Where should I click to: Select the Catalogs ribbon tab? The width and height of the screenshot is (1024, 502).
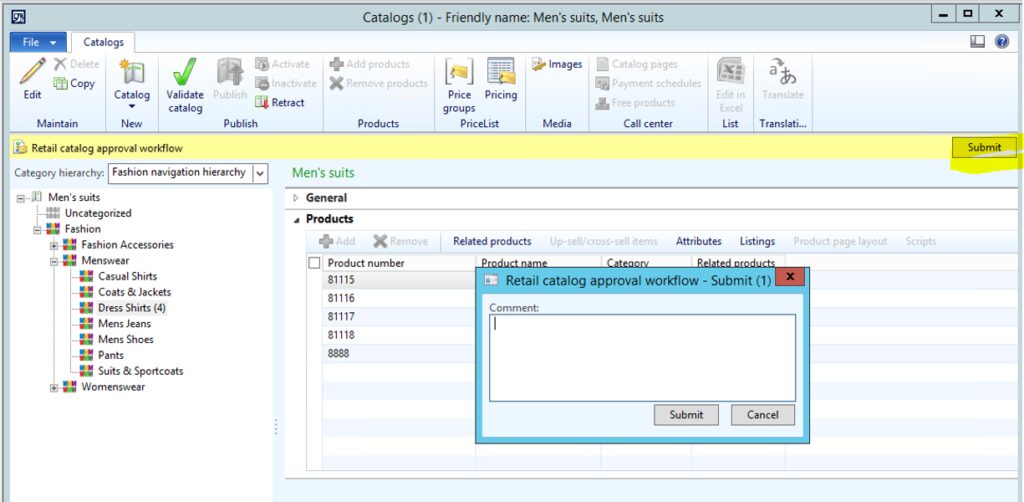(x=103, y=42)
